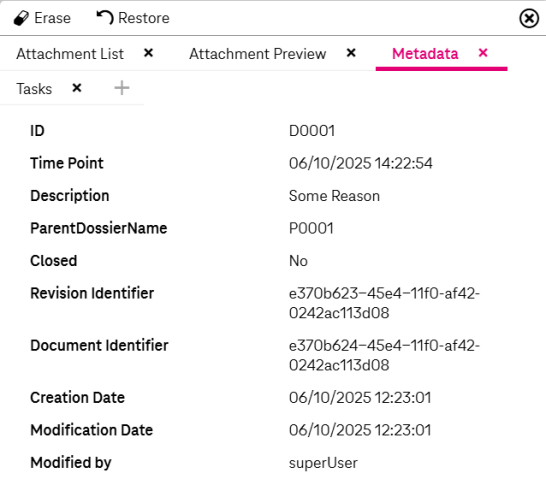
Task: Close the Attachment List tab
Action: 149,53
